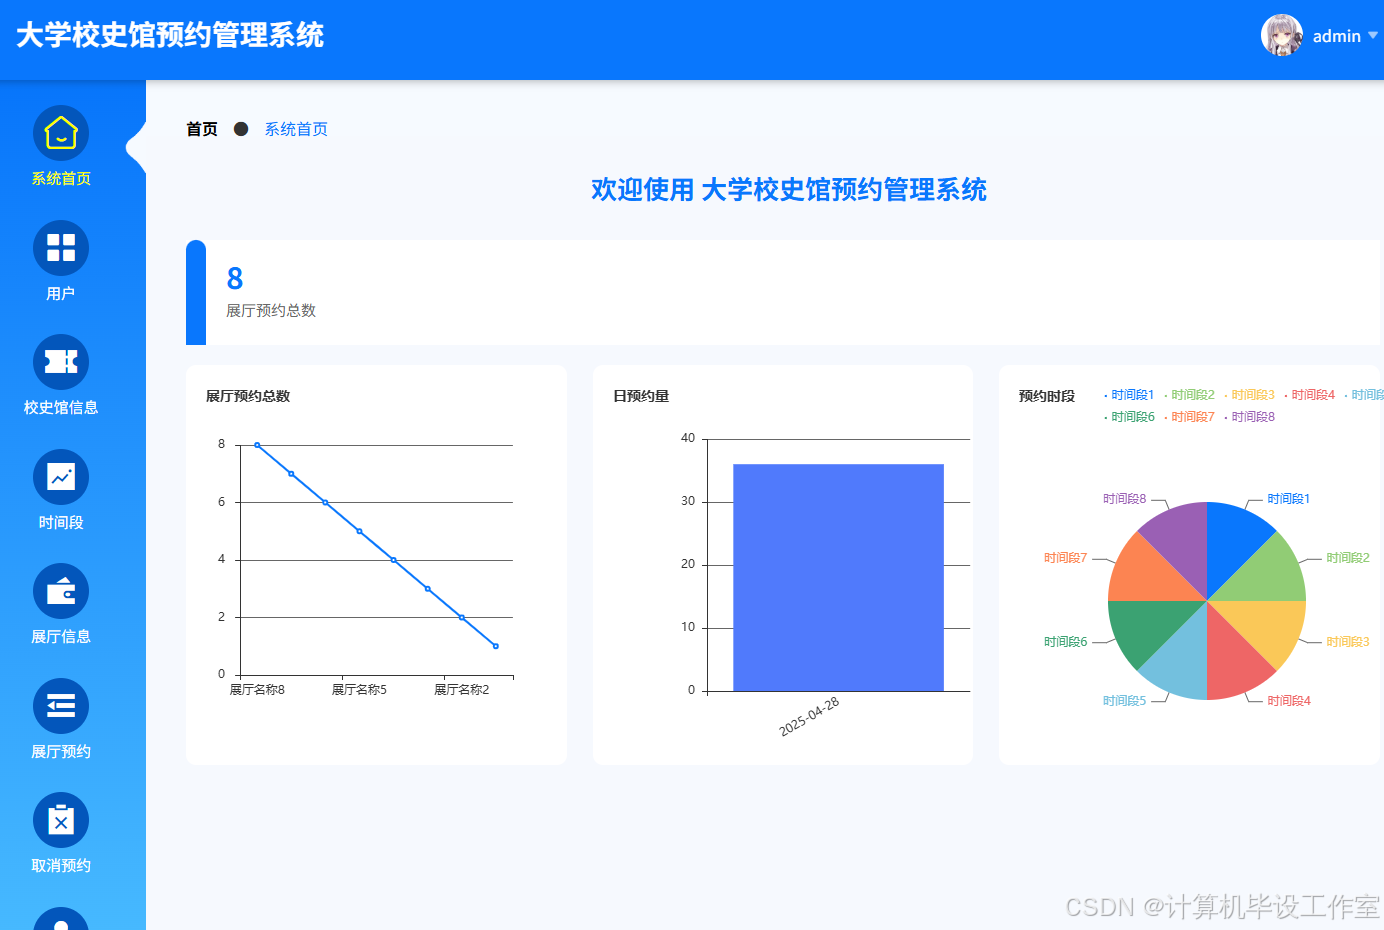Select the 展厅预约 sidebar label

[x=61, y=752]
